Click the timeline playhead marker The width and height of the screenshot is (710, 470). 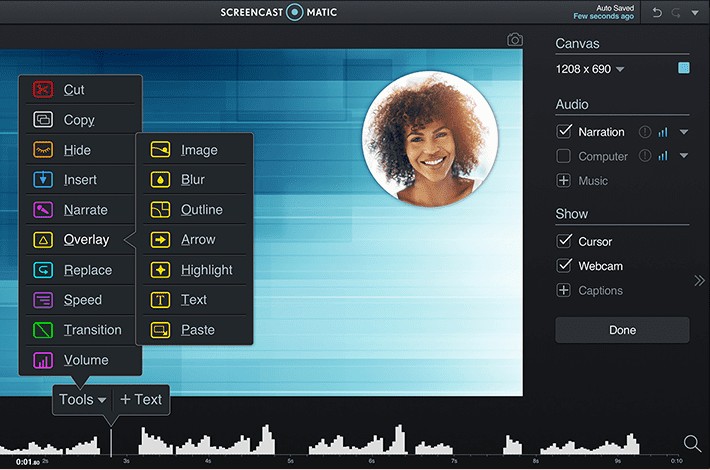111,441
